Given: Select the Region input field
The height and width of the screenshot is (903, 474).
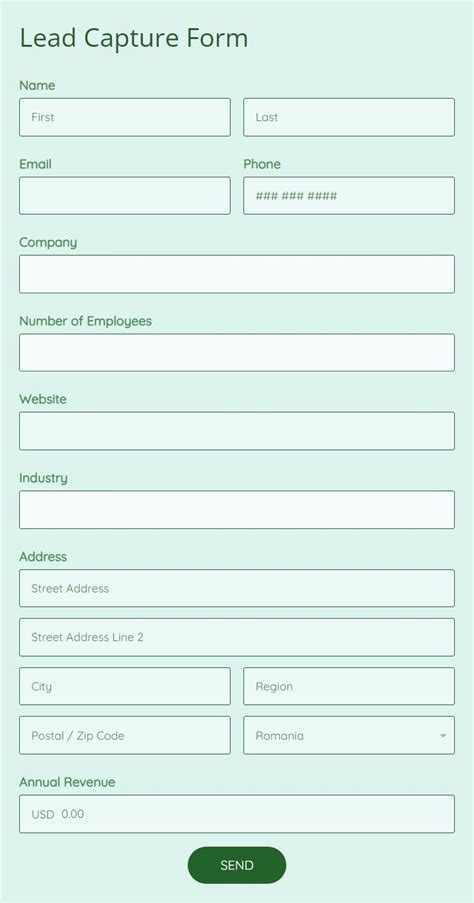Looking at the screenshot, I should [348, 686].
